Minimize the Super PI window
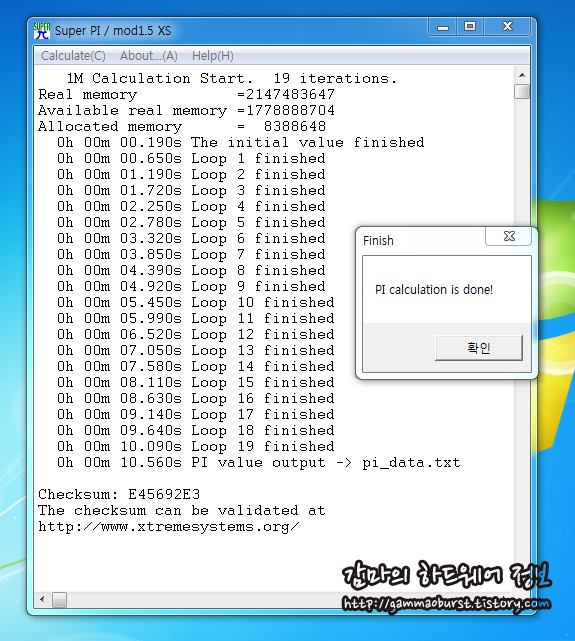 tap(443, 27)
